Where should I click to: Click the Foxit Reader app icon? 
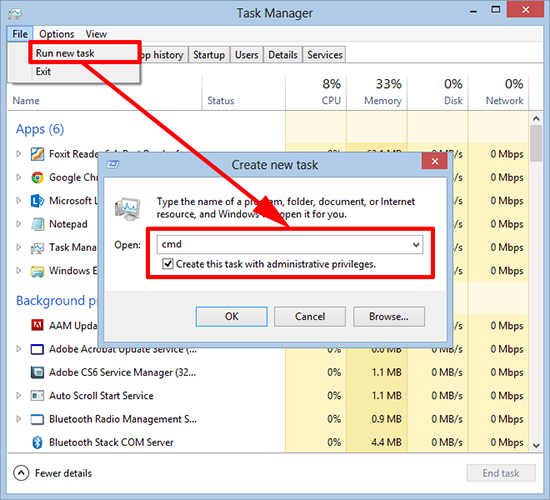point(37,154)
